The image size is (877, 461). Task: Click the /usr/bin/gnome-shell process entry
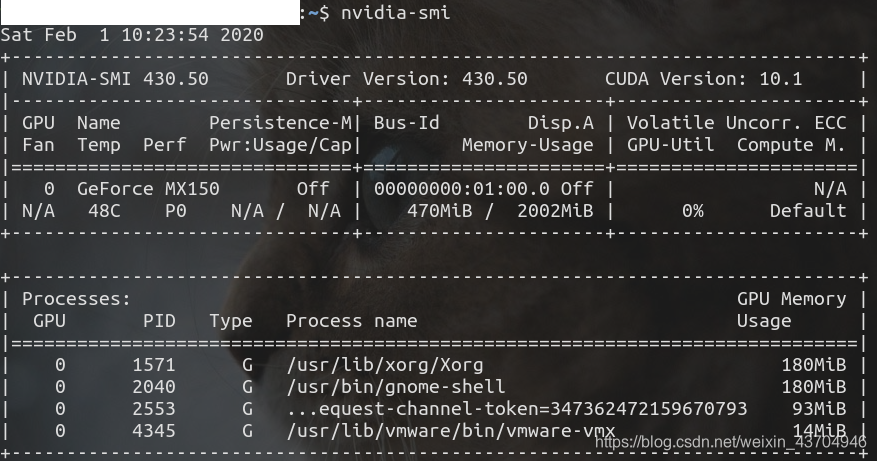395,387
